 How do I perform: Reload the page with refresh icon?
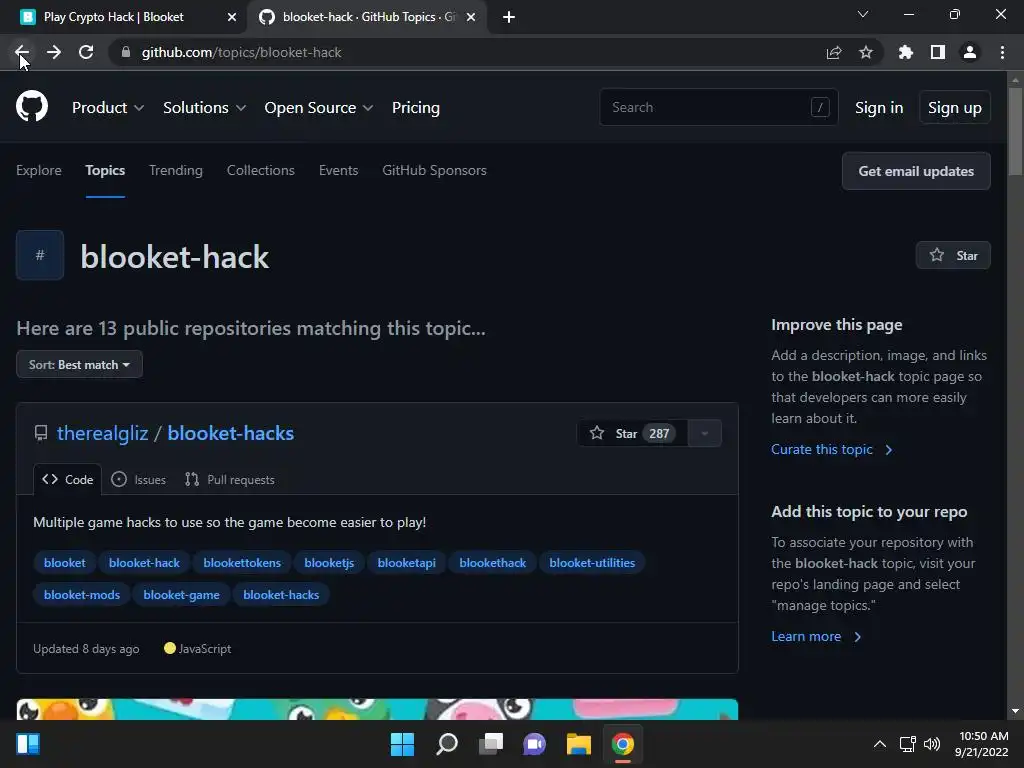point(86,52)
